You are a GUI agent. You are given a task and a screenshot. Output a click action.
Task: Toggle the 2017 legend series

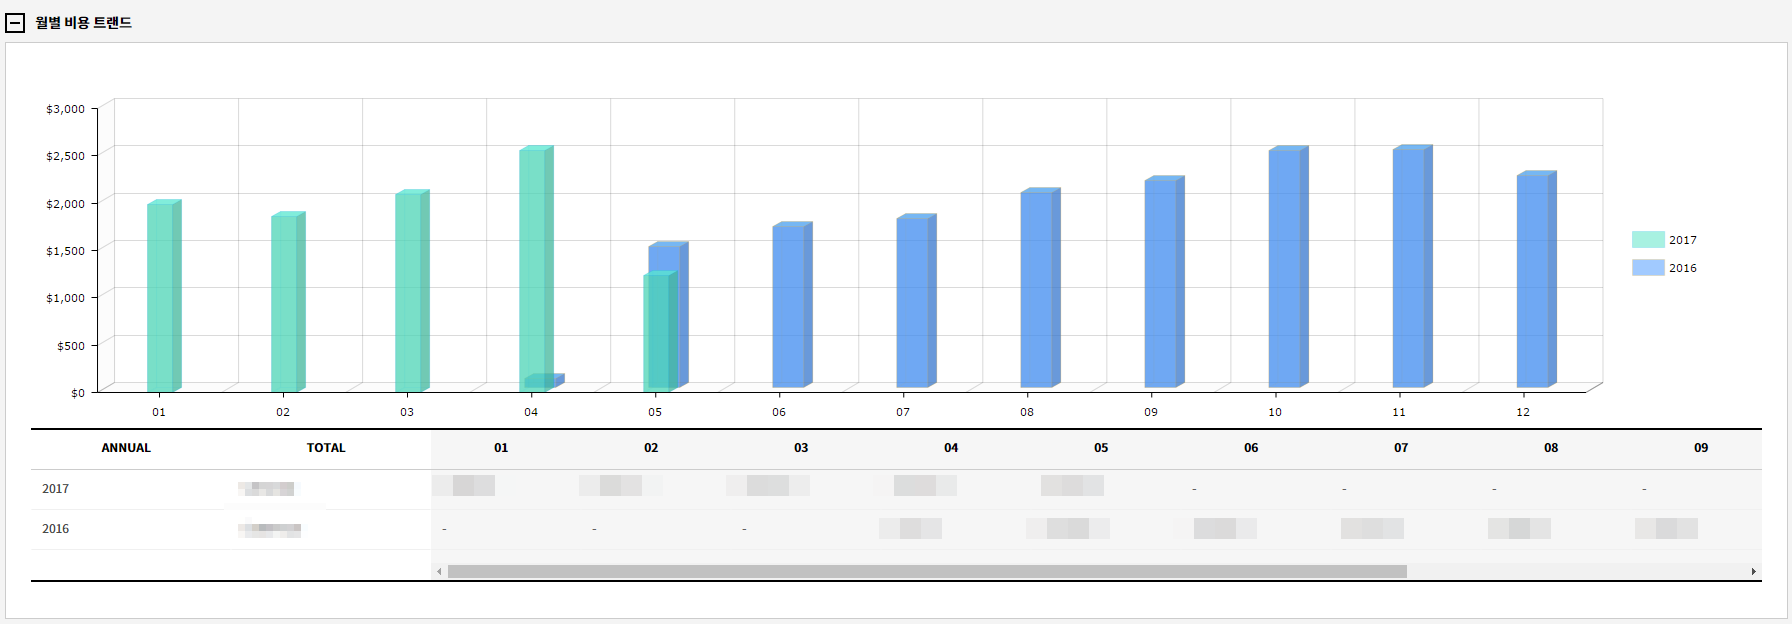pos(1682,240)
